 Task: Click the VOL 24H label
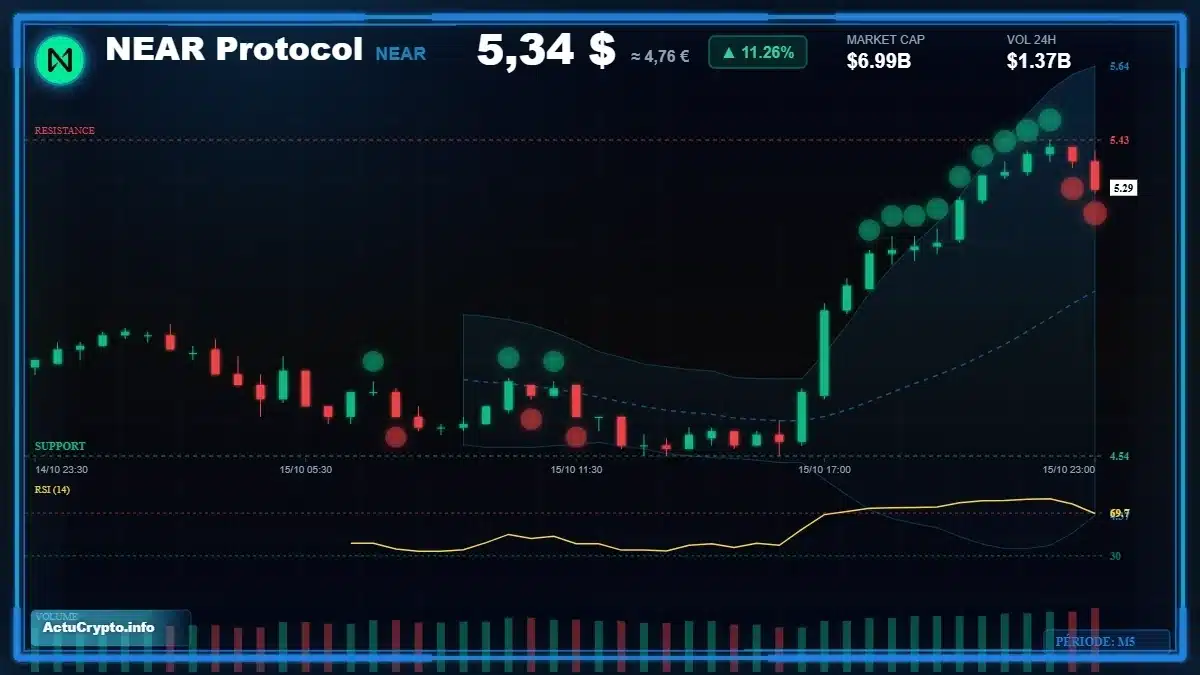1033,40
